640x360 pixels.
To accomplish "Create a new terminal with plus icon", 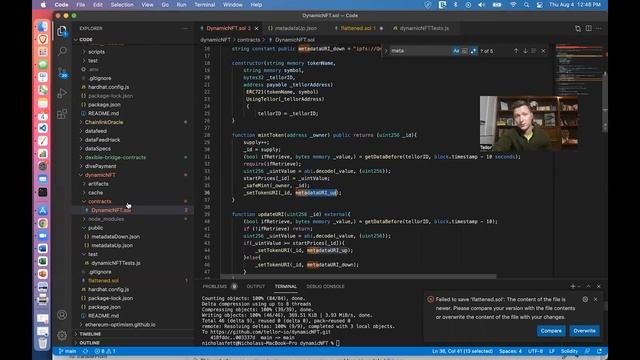I will click(x=573, y=287).
